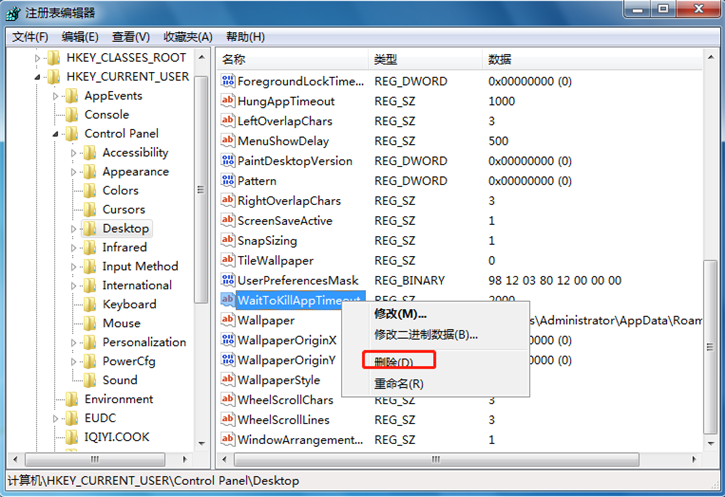Click the UserPreferencesMask binary value icon
Screen dimensions: 725x497
coord(227,281)
